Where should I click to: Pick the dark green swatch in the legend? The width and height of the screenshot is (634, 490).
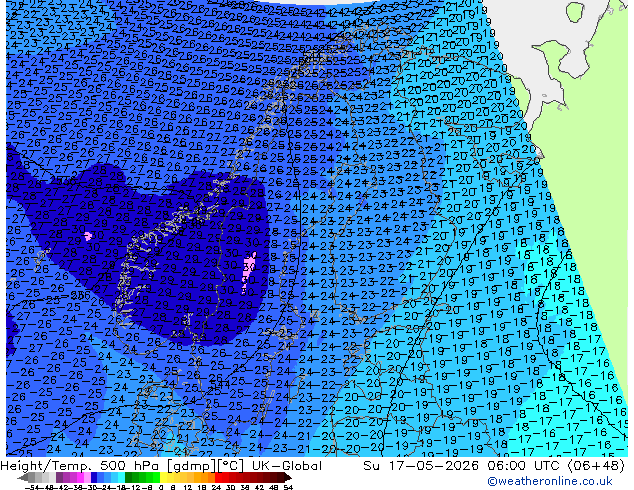[x=128, y=478]
